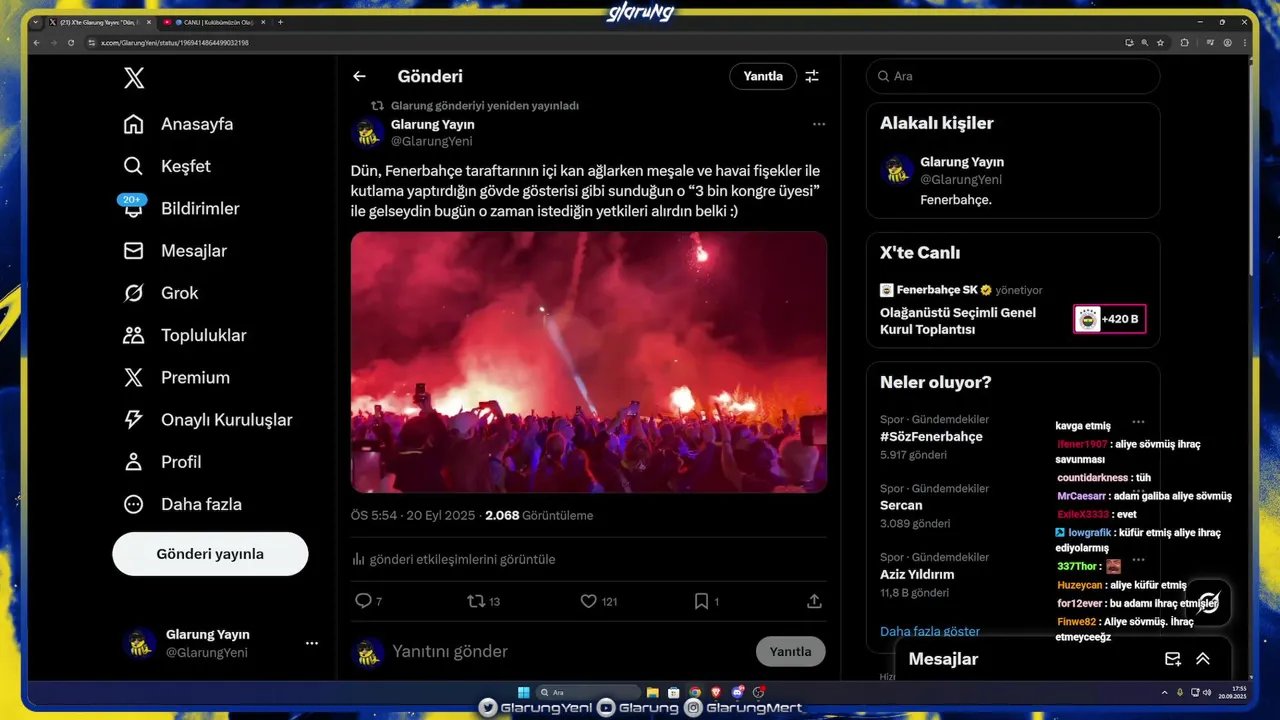Click gönderi etkileşimlerini görüntüle link
The height and width of the screenshot is (720, 1280).
pos(454,559)
